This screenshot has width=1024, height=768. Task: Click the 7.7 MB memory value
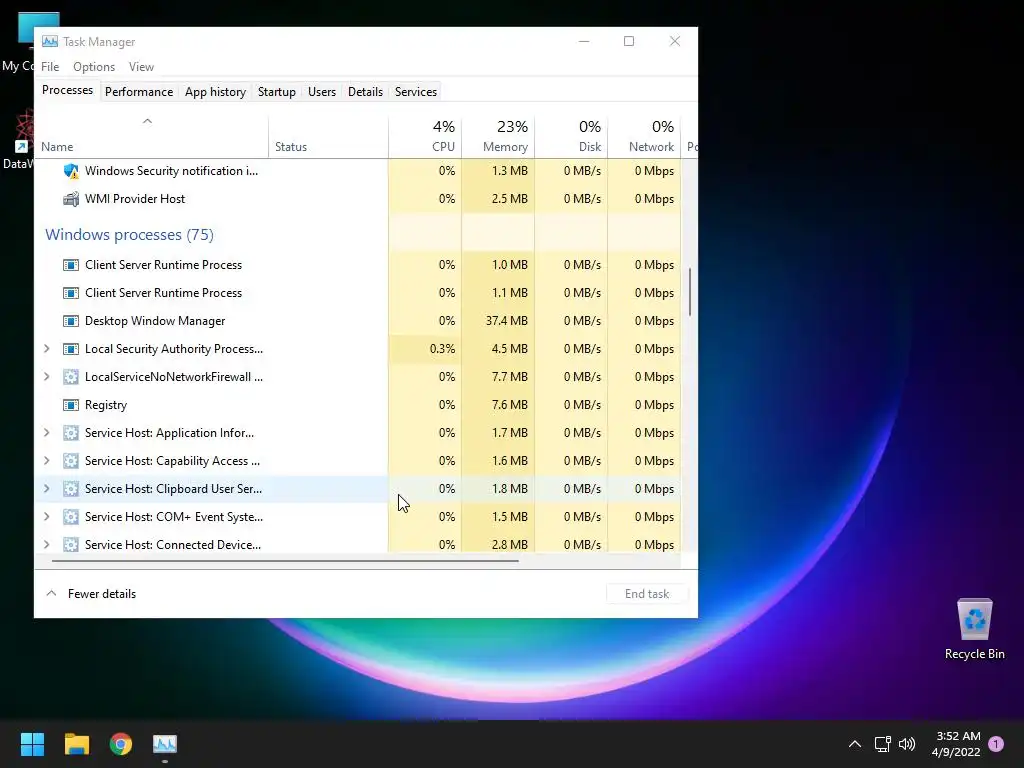coord(509,377)
